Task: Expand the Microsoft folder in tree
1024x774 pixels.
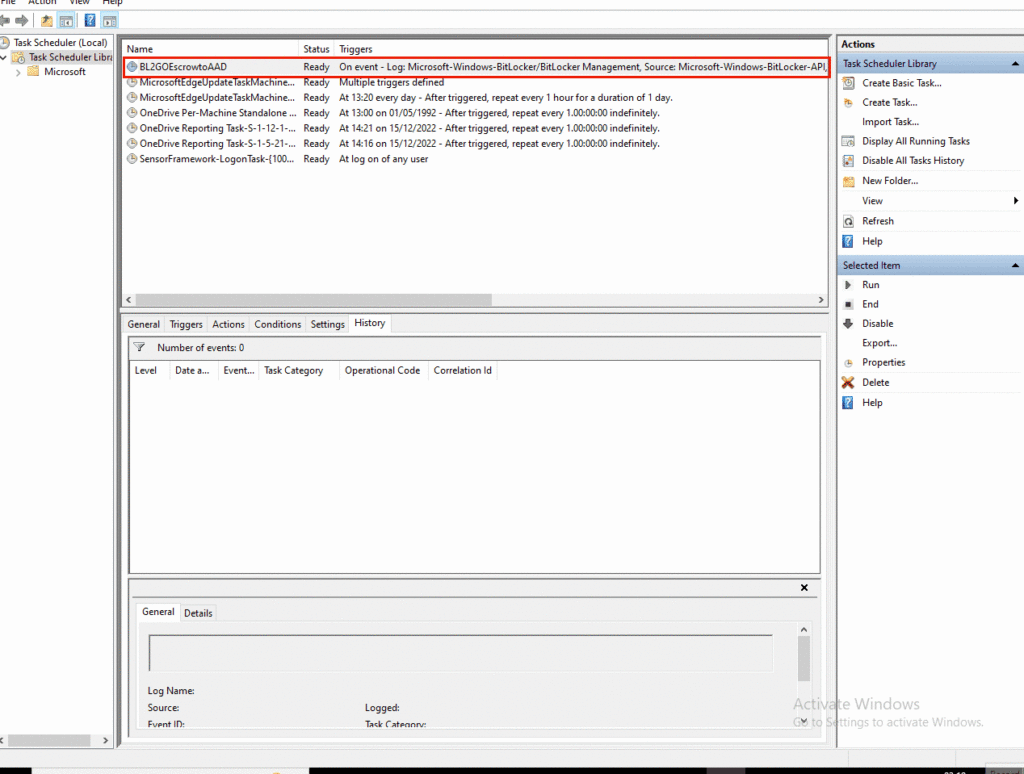Action: (18, 72)
